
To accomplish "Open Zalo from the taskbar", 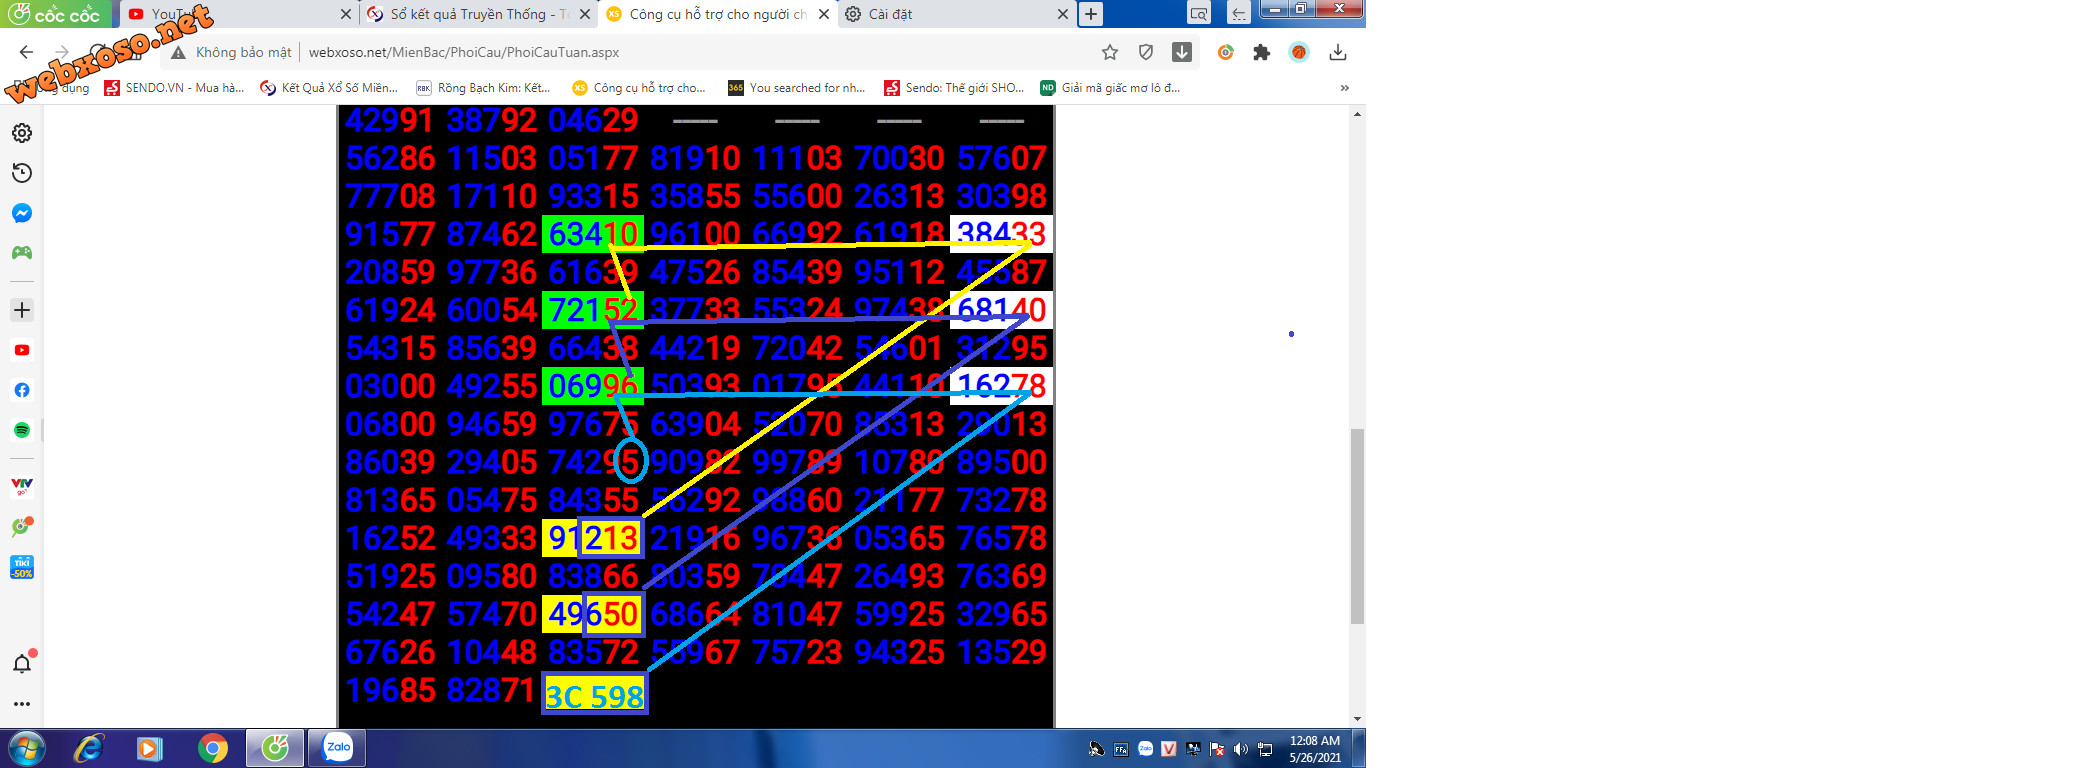I will 338,748.
